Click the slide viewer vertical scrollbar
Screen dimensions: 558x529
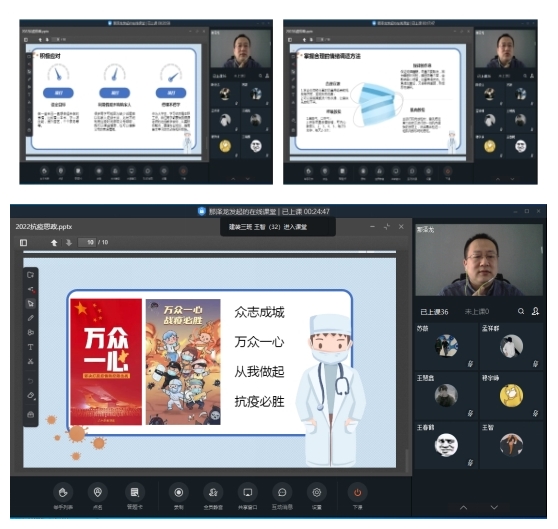click(x=407, y=461)
